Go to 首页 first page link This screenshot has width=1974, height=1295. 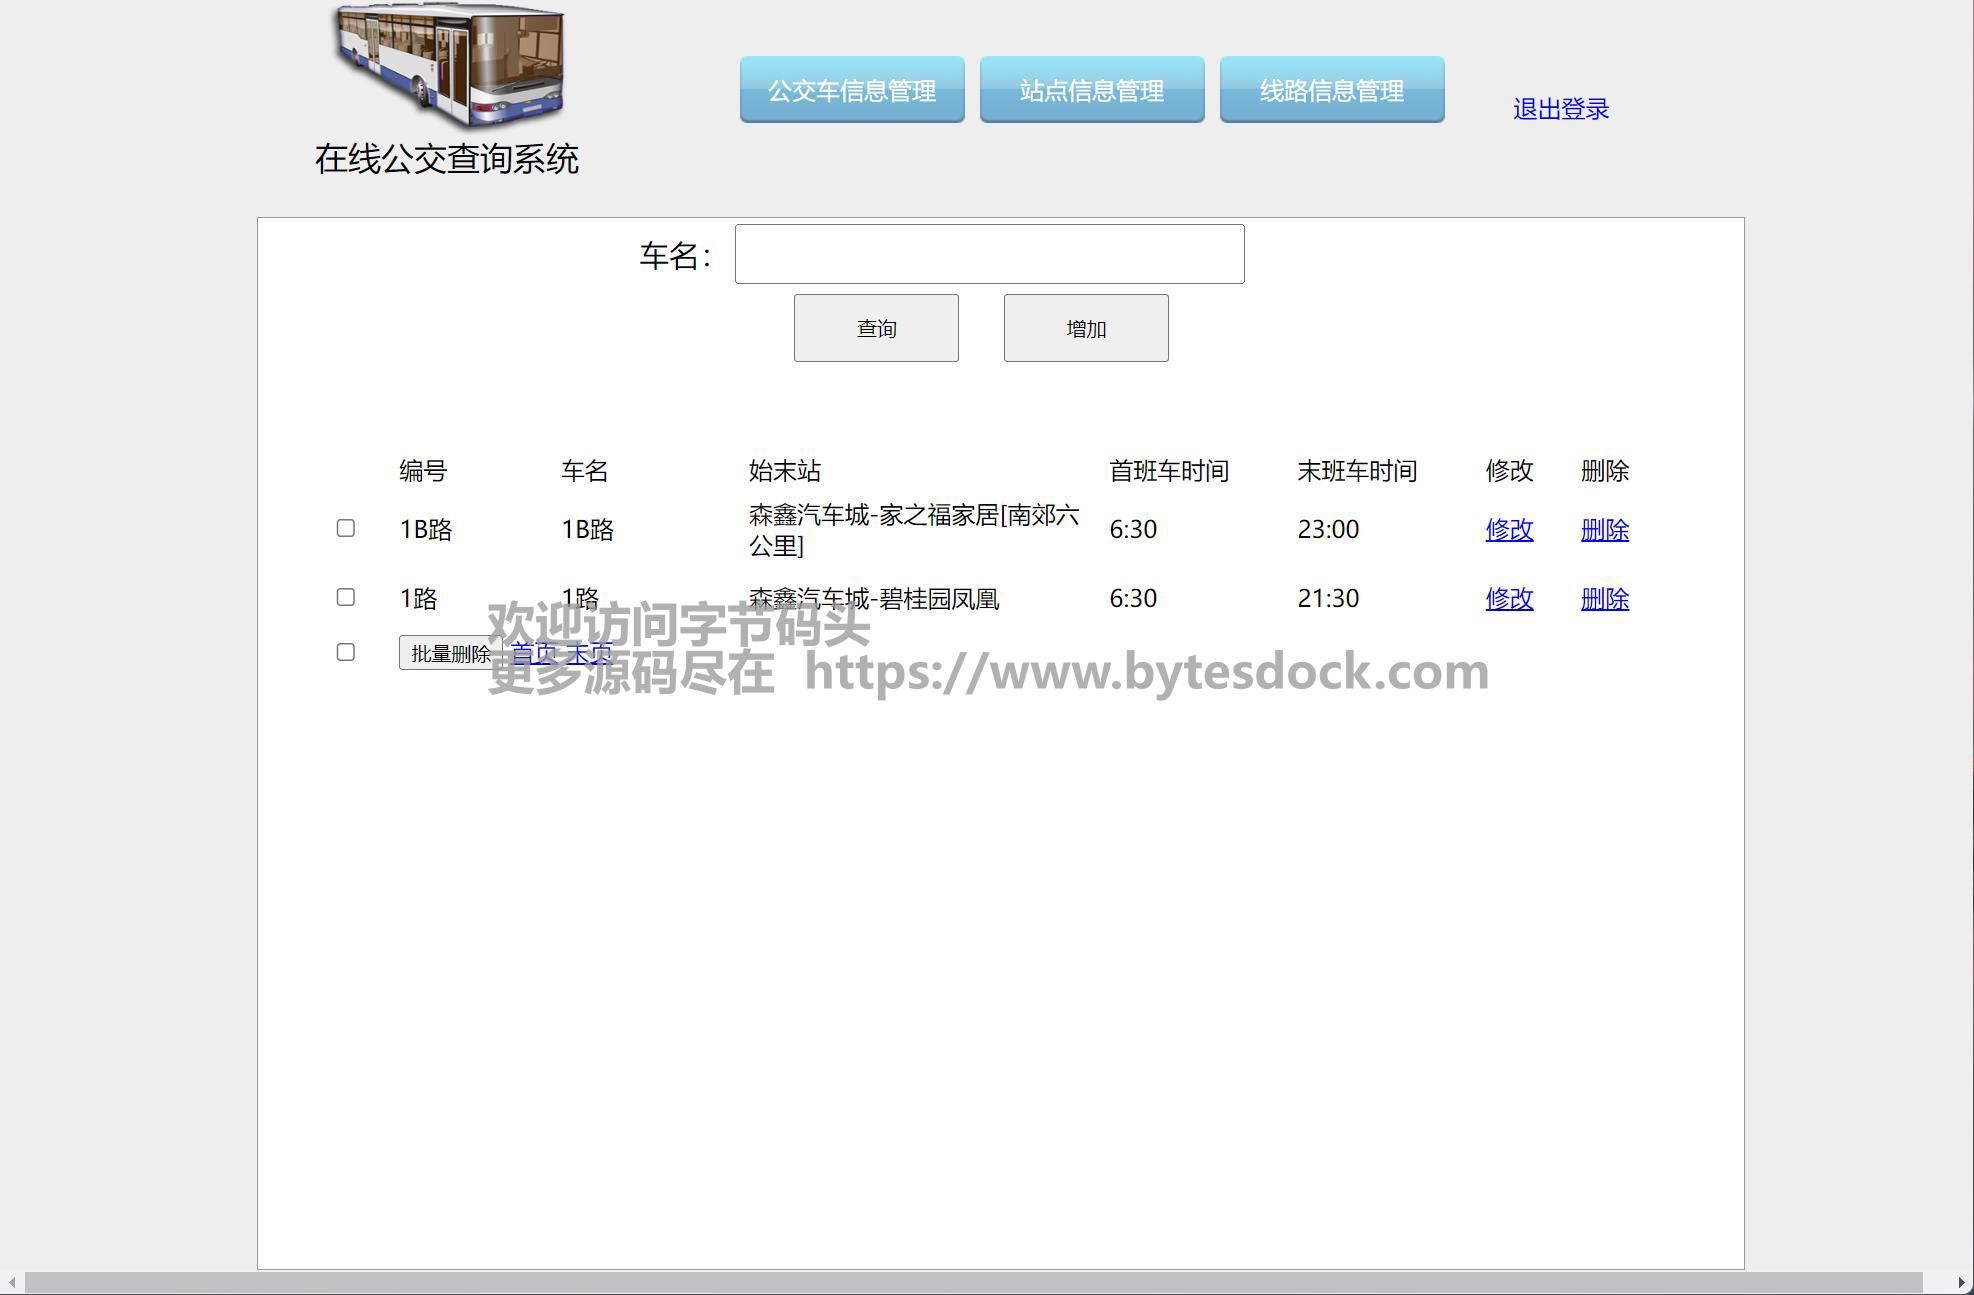[534, 653]
